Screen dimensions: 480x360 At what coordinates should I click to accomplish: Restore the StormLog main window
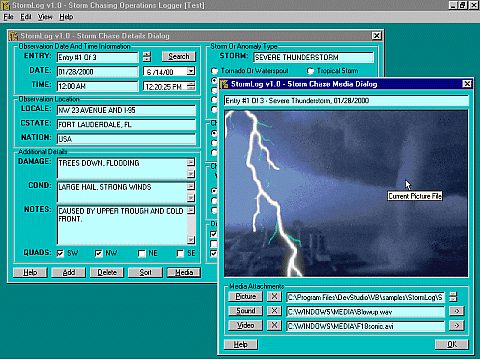pos(462,5)
